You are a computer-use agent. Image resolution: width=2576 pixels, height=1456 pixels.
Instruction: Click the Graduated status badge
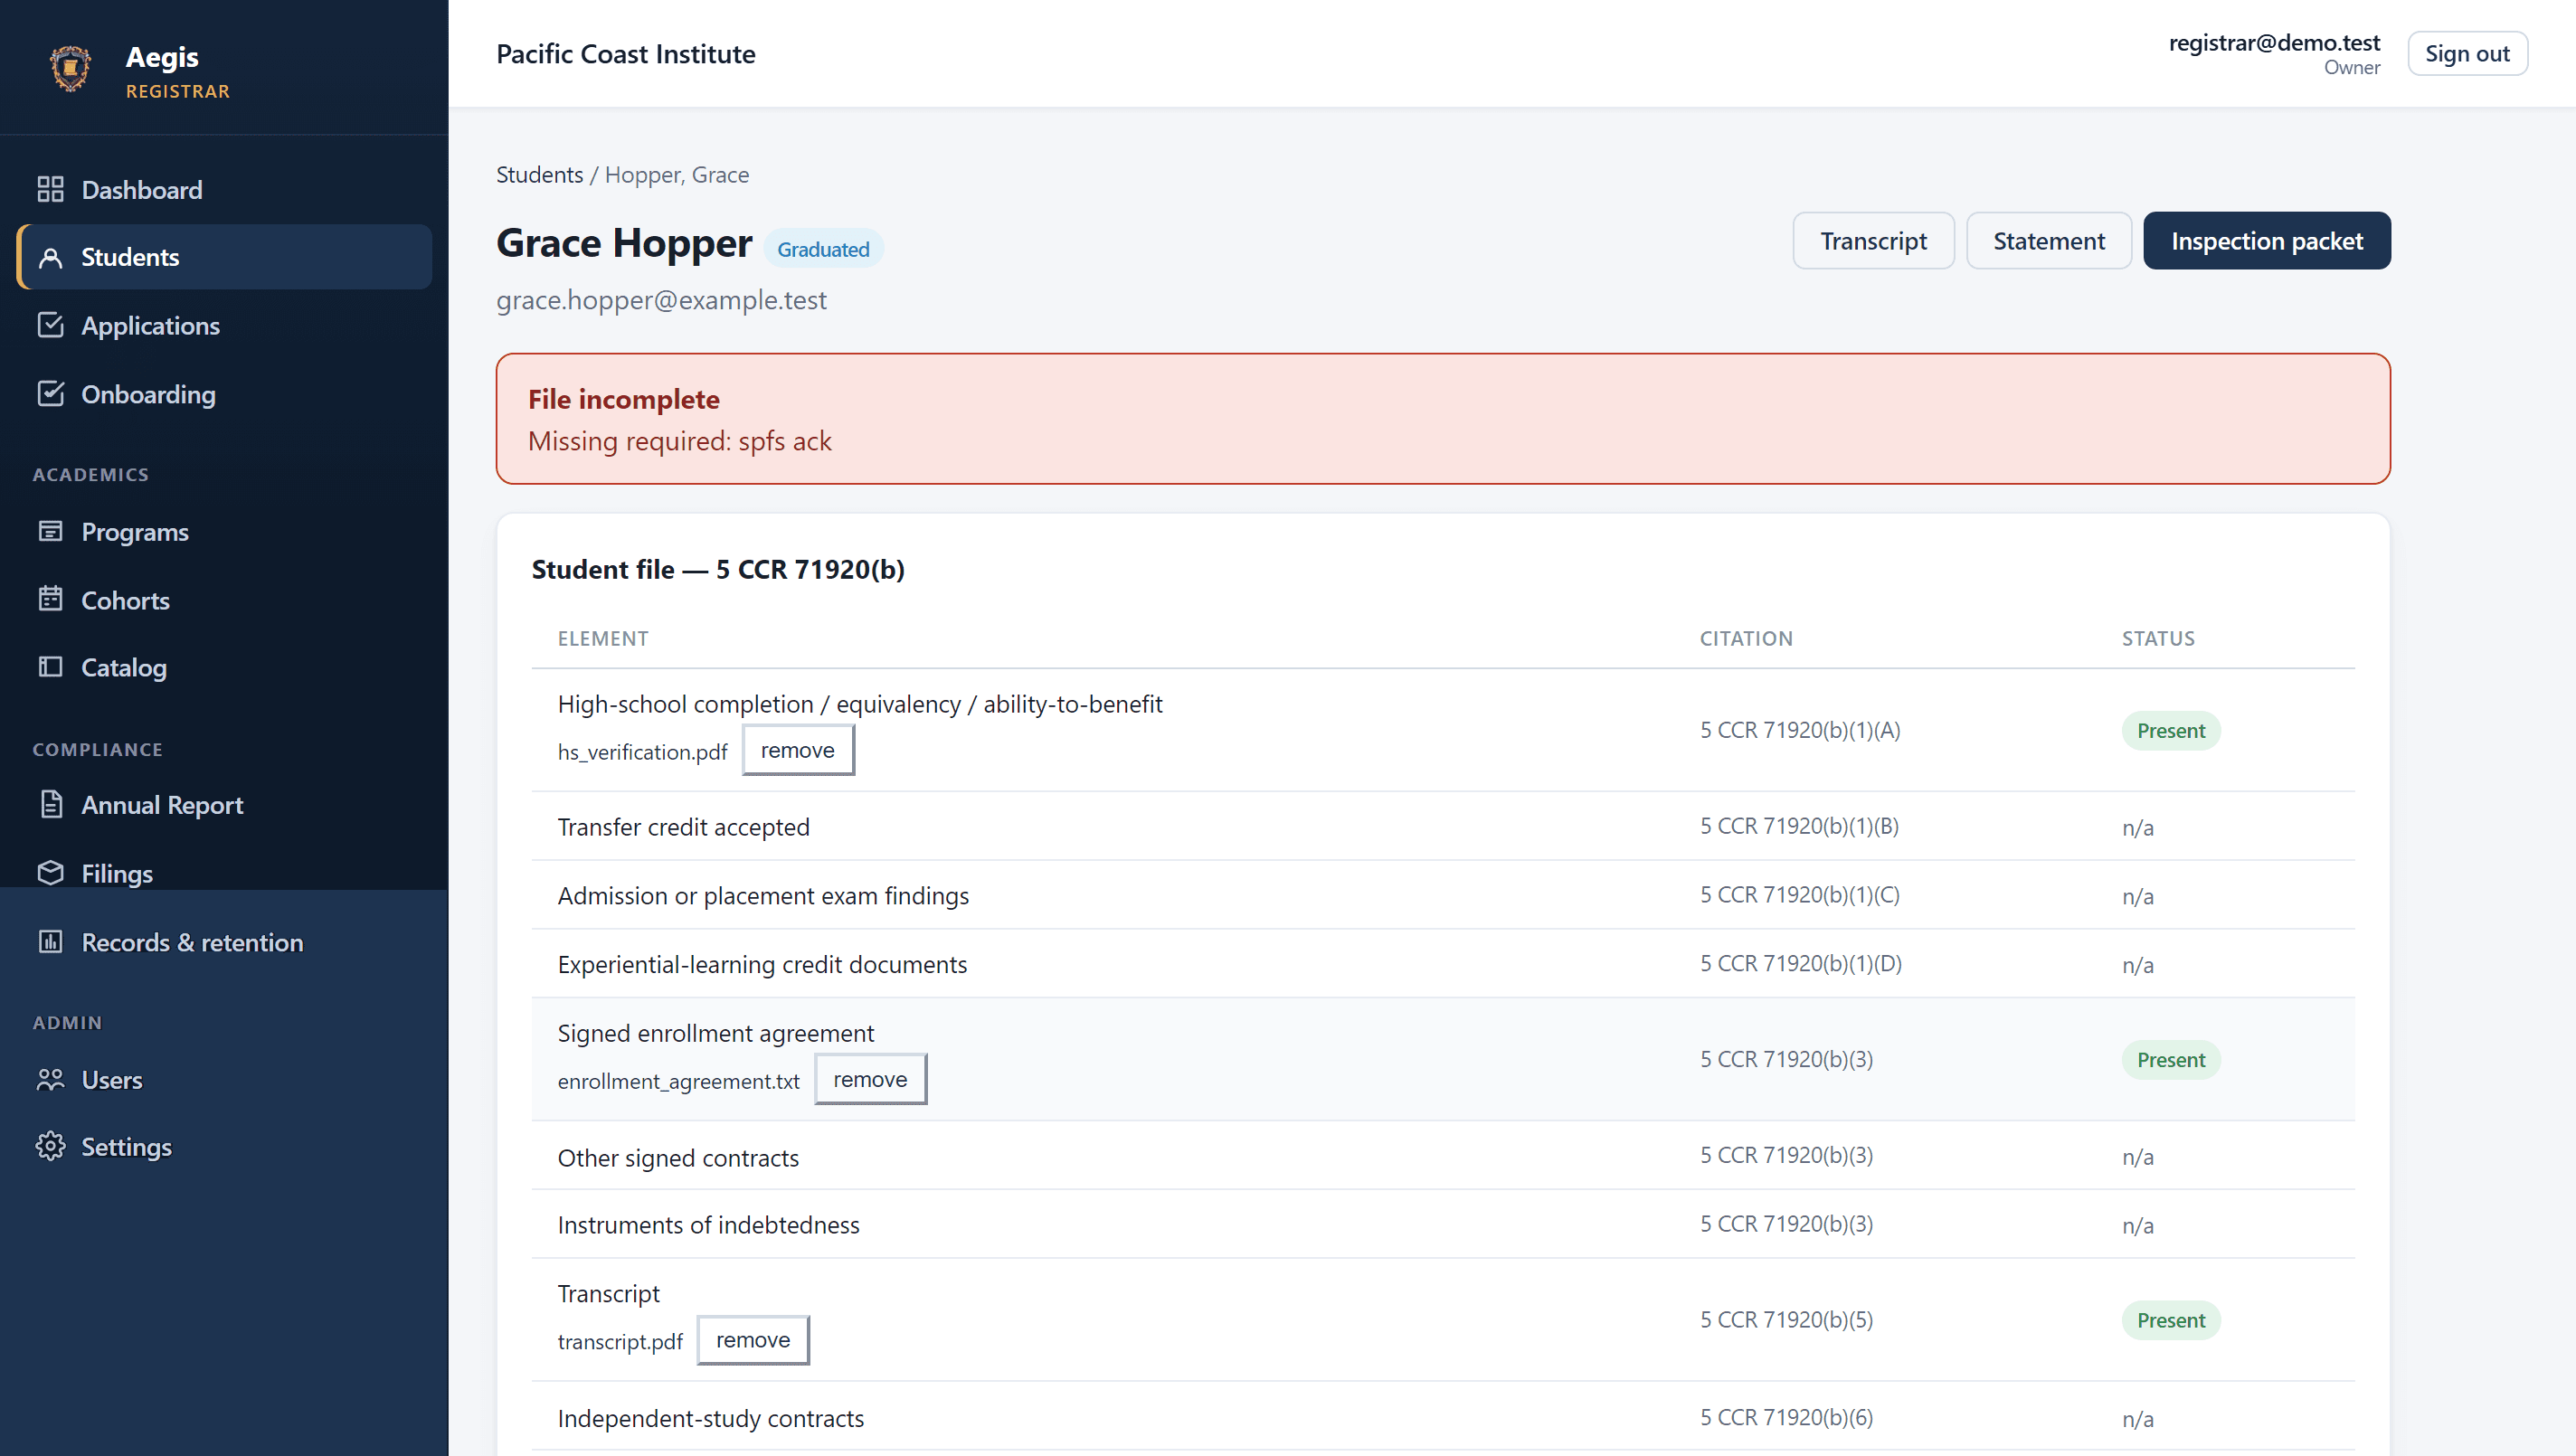click(x=823, y=249)
